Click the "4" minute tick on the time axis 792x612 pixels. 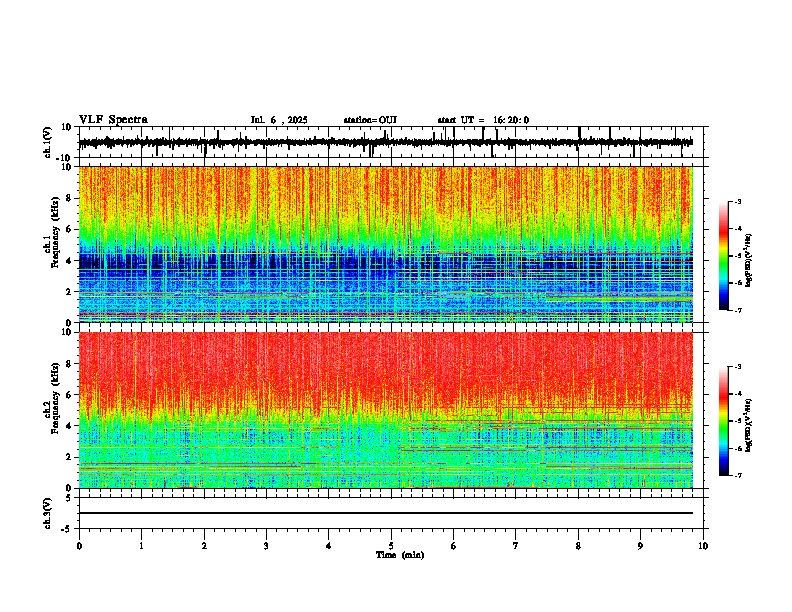(x=329, y=546)
